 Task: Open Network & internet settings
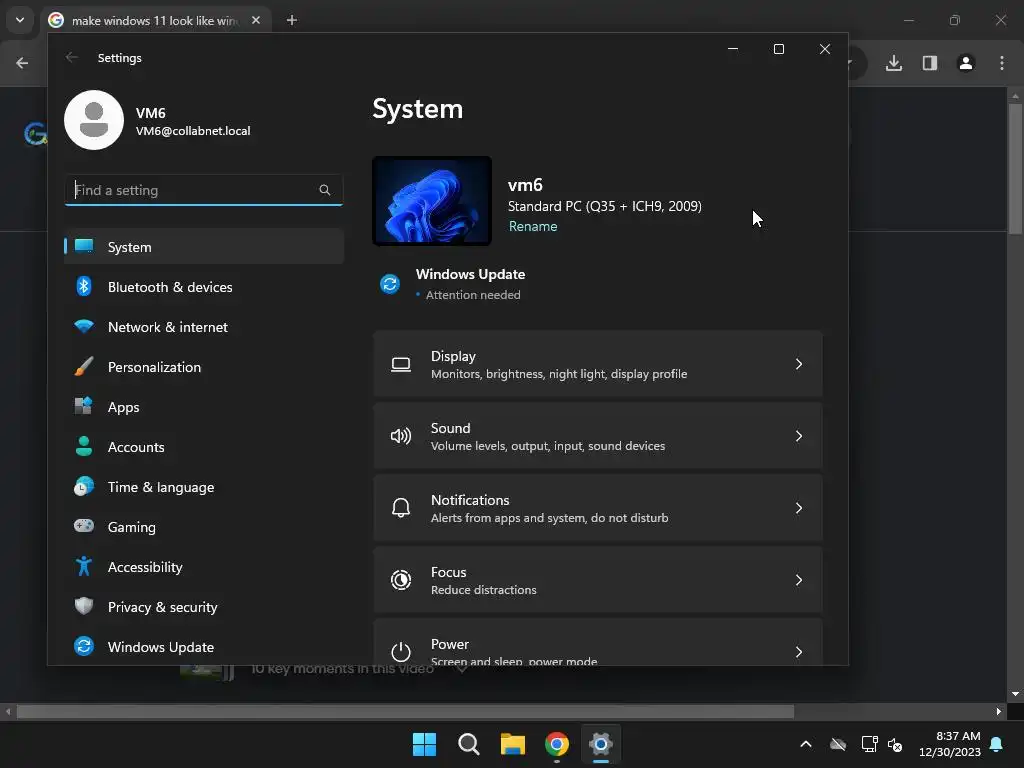204,327
